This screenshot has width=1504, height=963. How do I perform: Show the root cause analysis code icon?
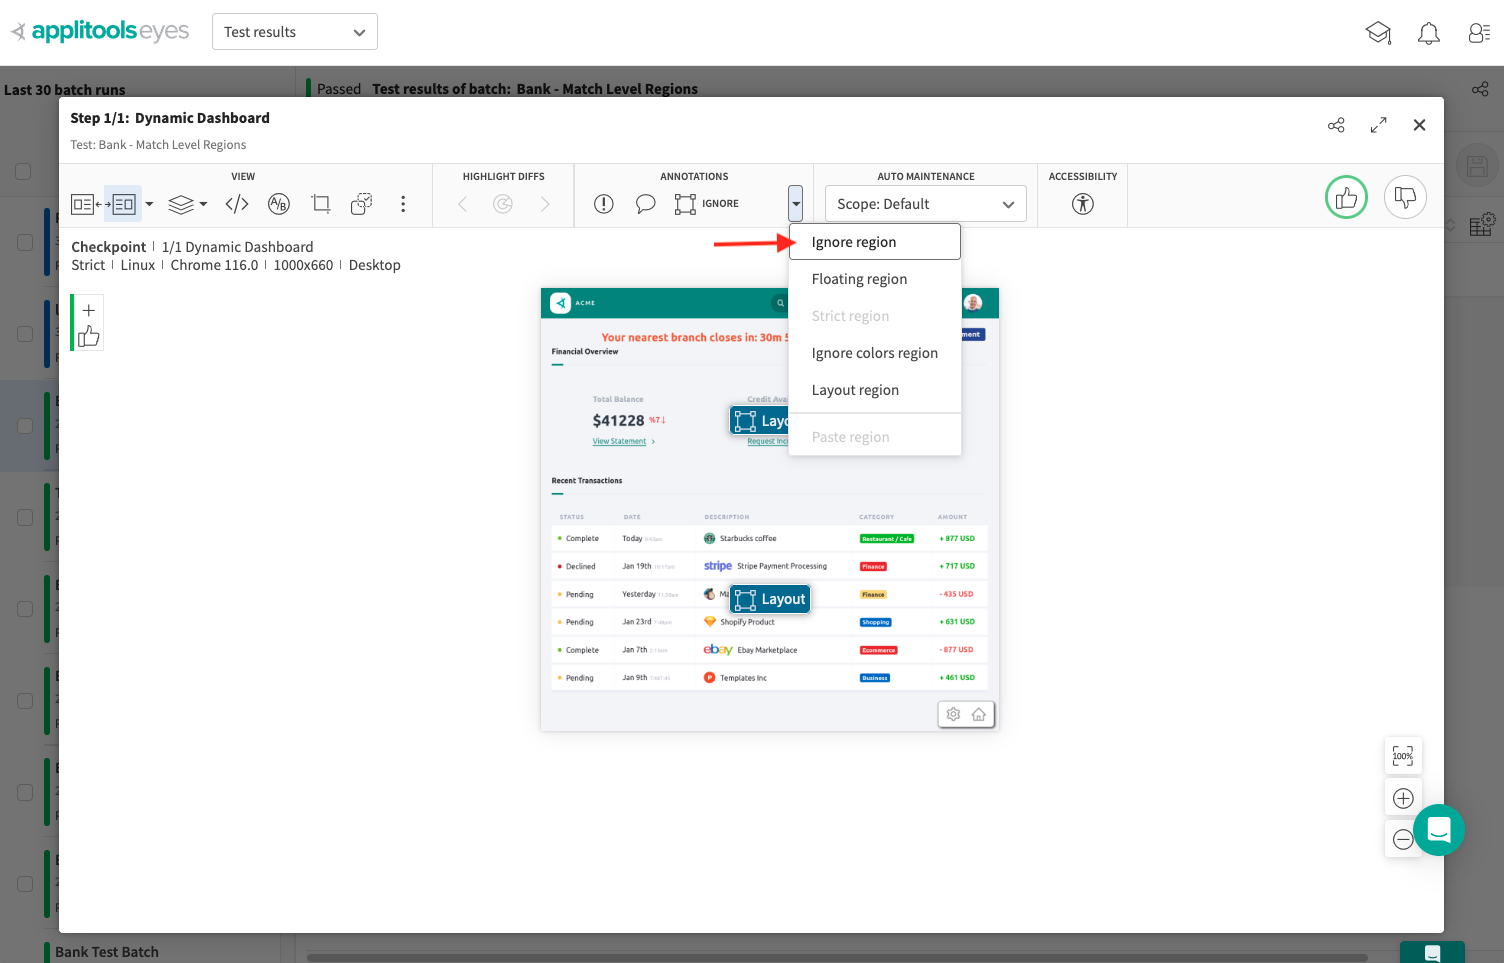(x=237, y=204)
